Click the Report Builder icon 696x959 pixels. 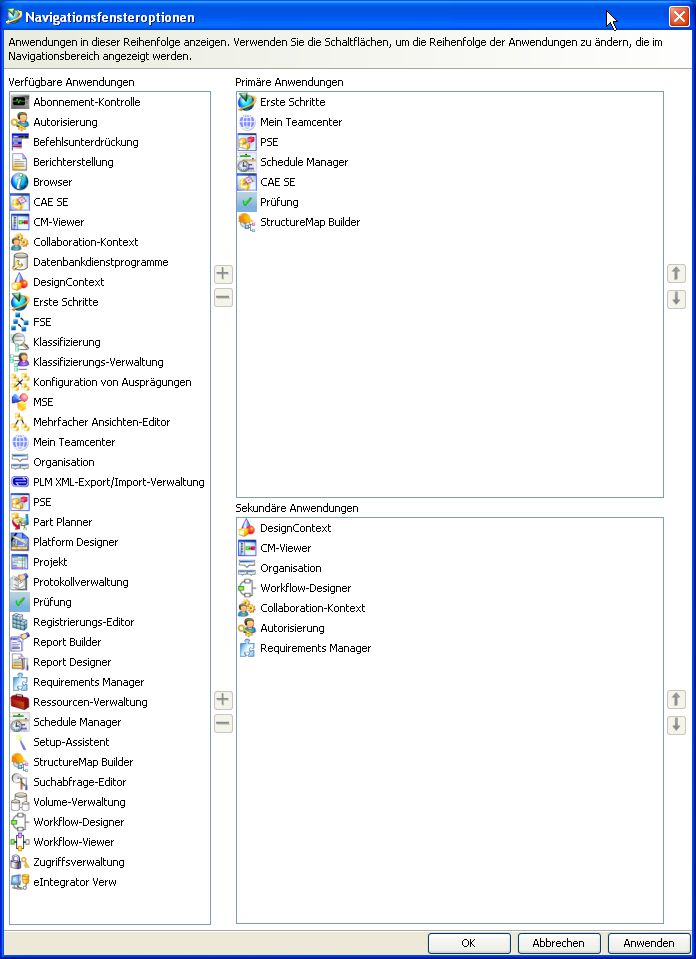20,642
